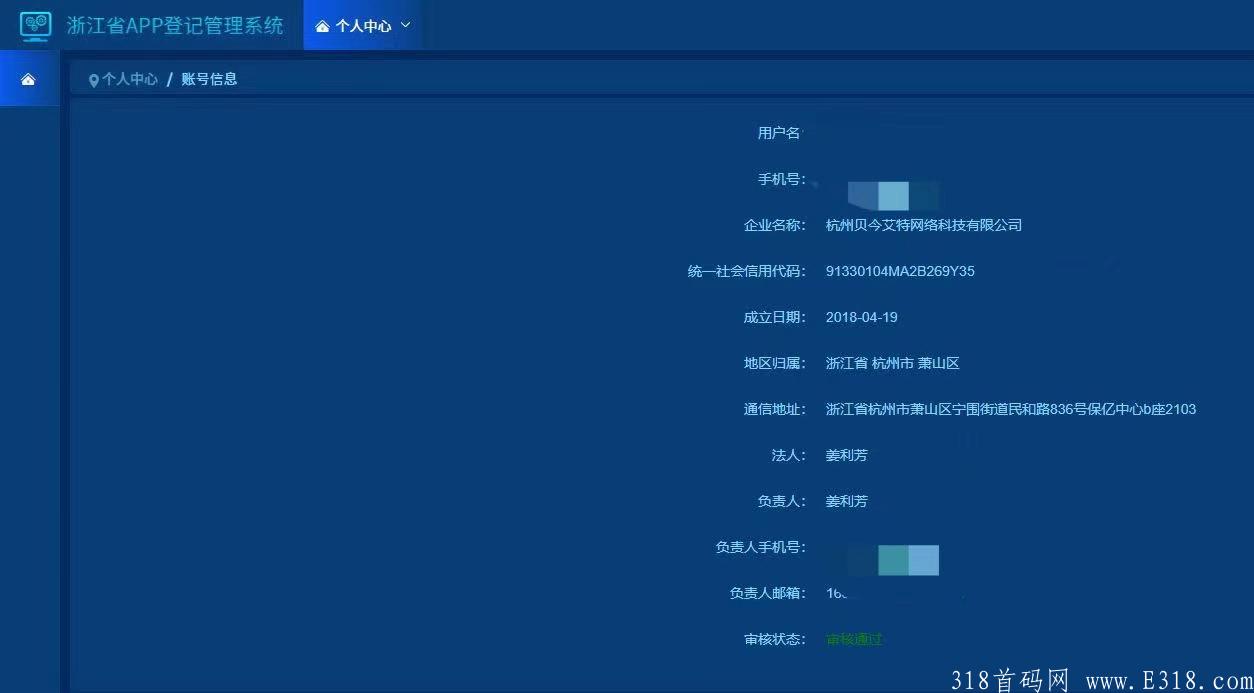Select credit code 91330104MA2B269Y35

click(900, 271)
